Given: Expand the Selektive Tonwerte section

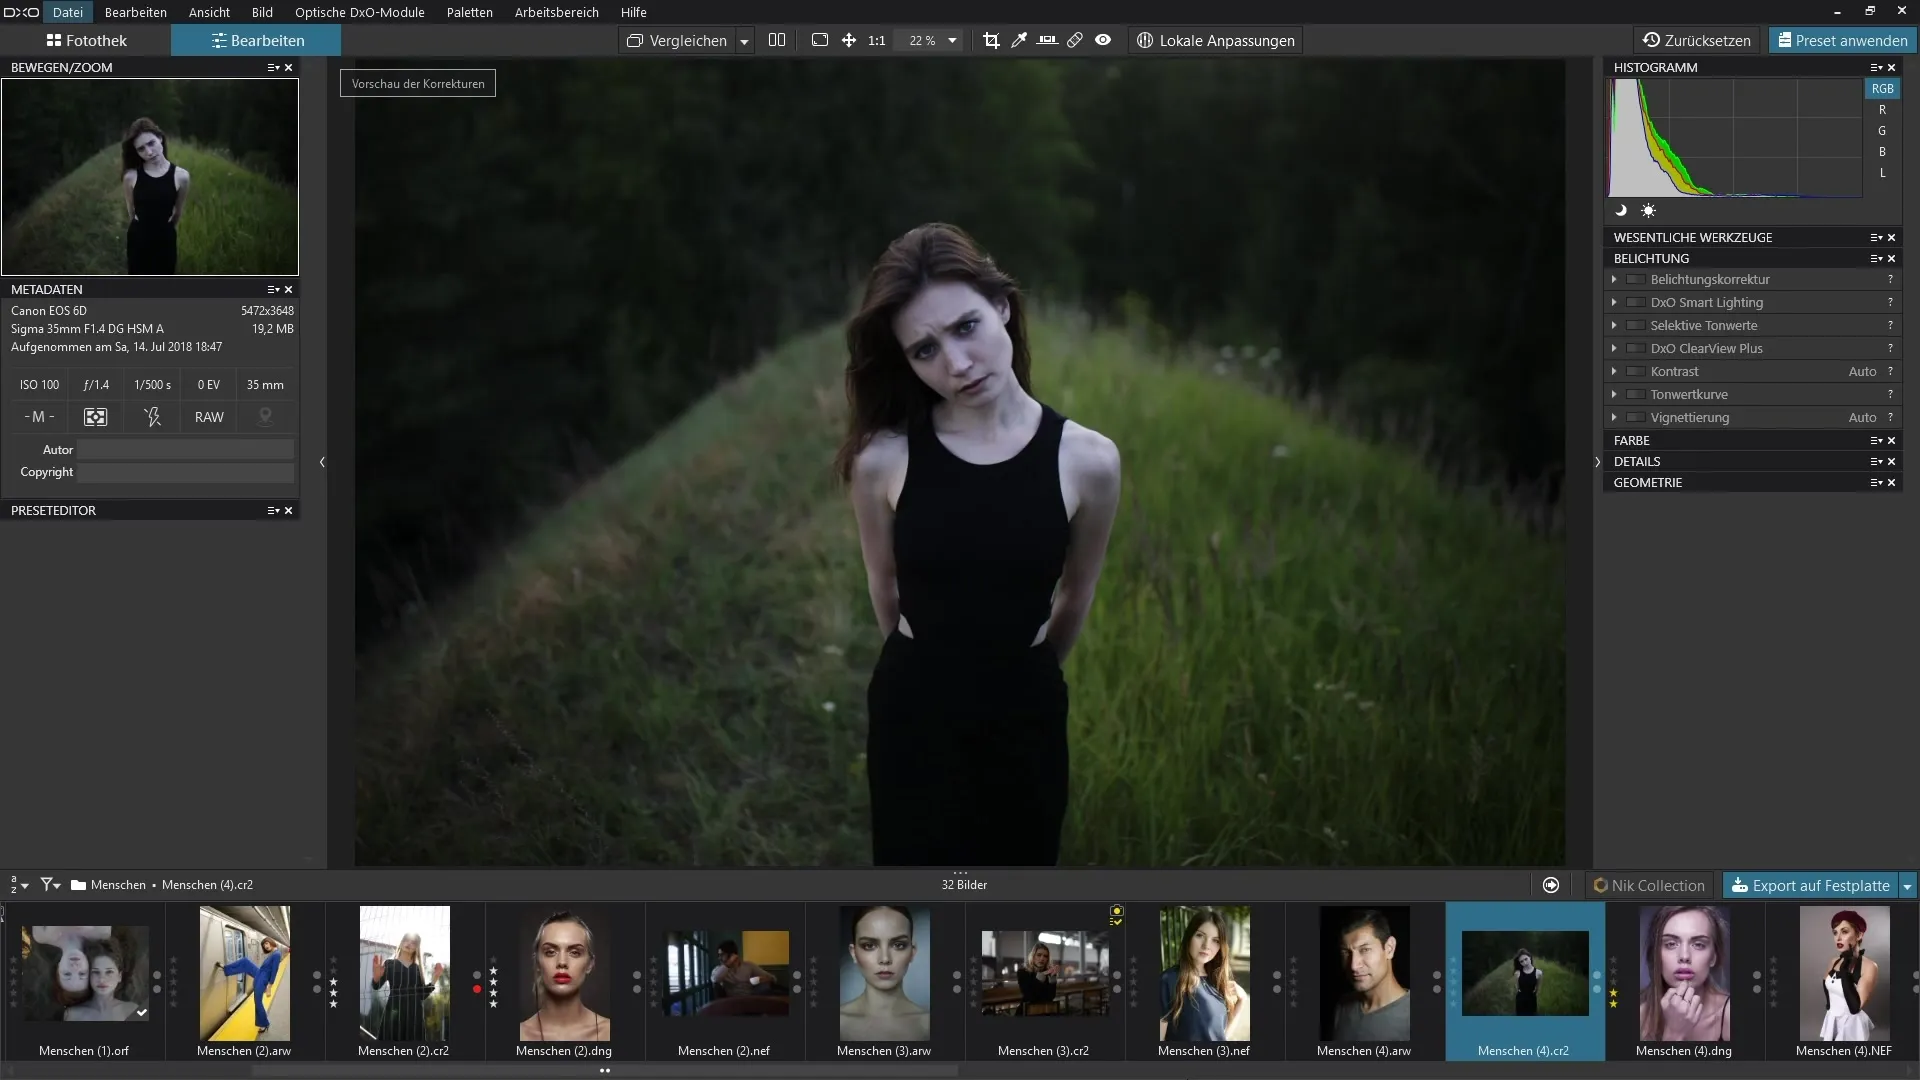Looking at the screenshot, I should pos(1613,325).
